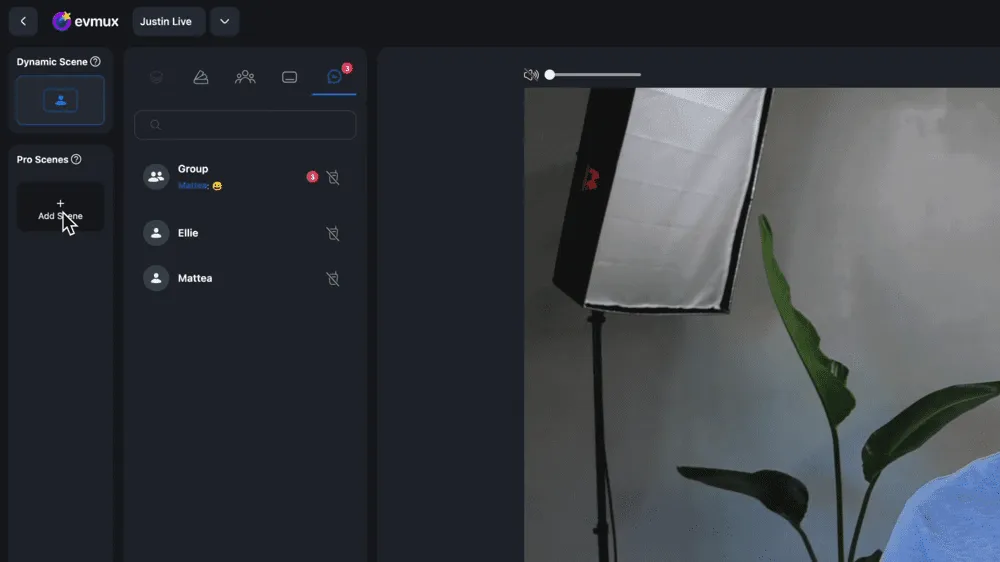Viewport: 1000px width, 562px height.
Task: Open the dimmed layers tab
Action: pos(156,77)
